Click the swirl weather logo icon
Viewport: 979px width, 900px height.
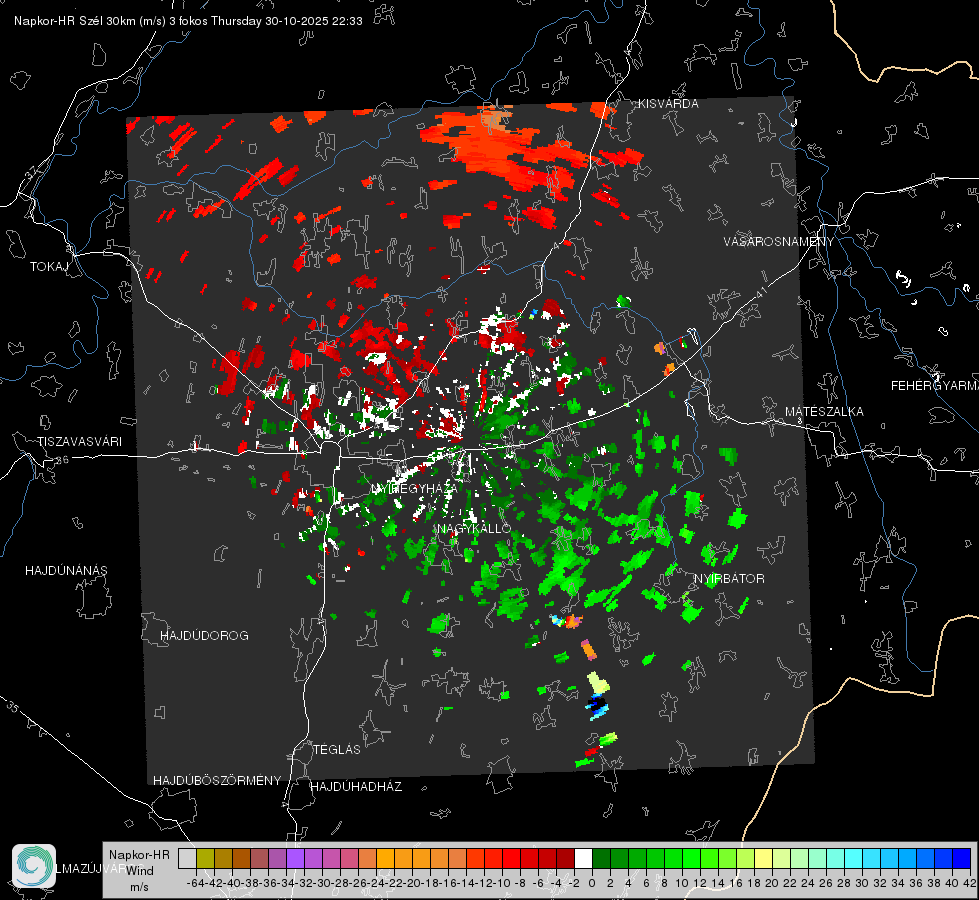[34, 866]
